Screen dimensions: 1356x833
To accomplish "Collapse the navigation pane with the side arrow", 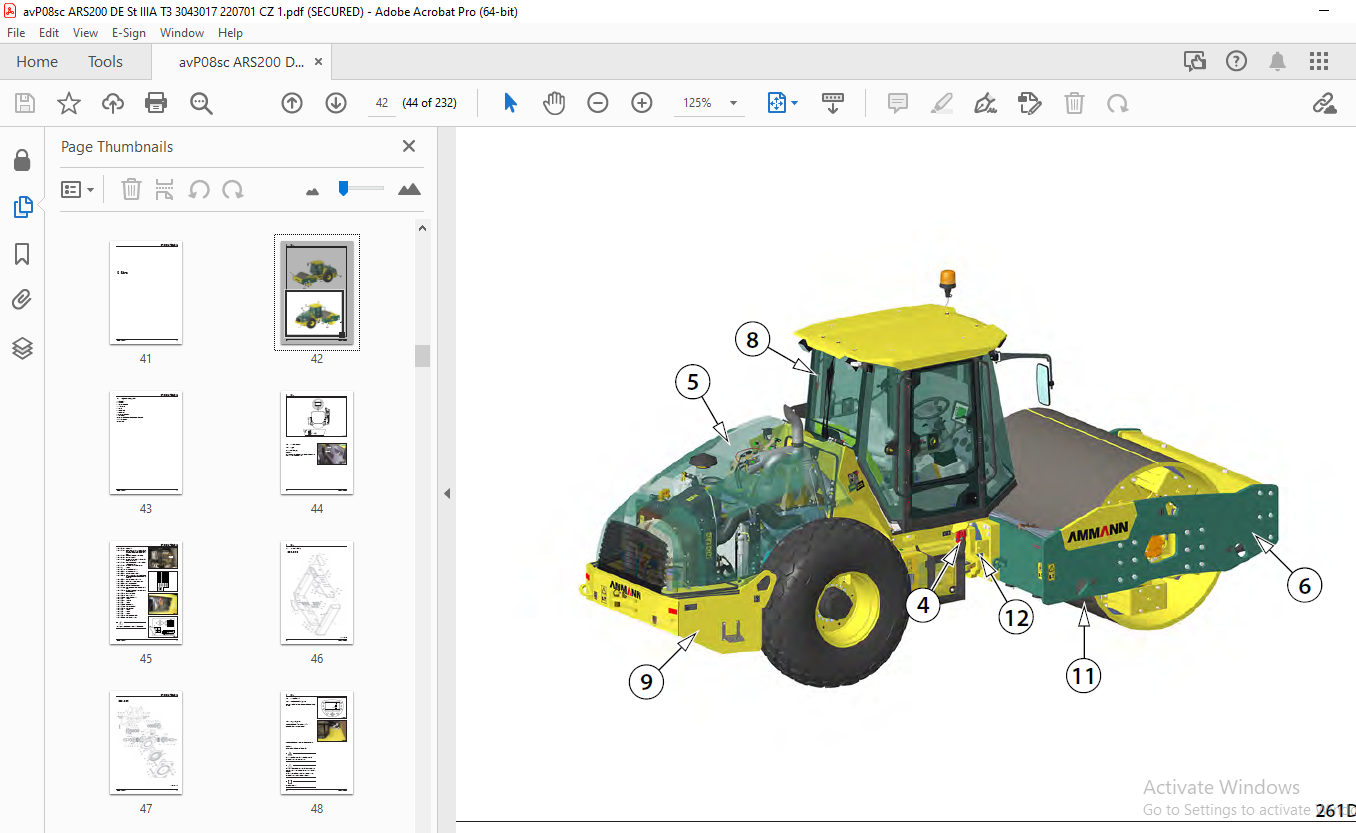I will (447, 493).
